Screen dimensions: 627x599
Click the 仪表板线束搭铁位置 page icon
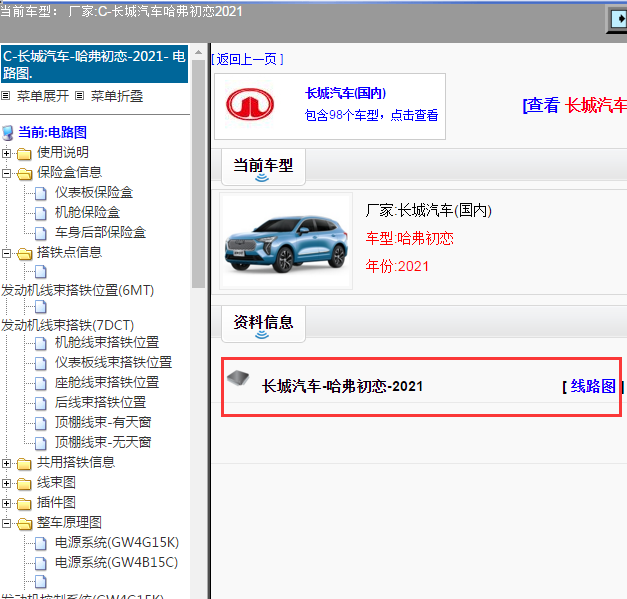tap(40, 363)
